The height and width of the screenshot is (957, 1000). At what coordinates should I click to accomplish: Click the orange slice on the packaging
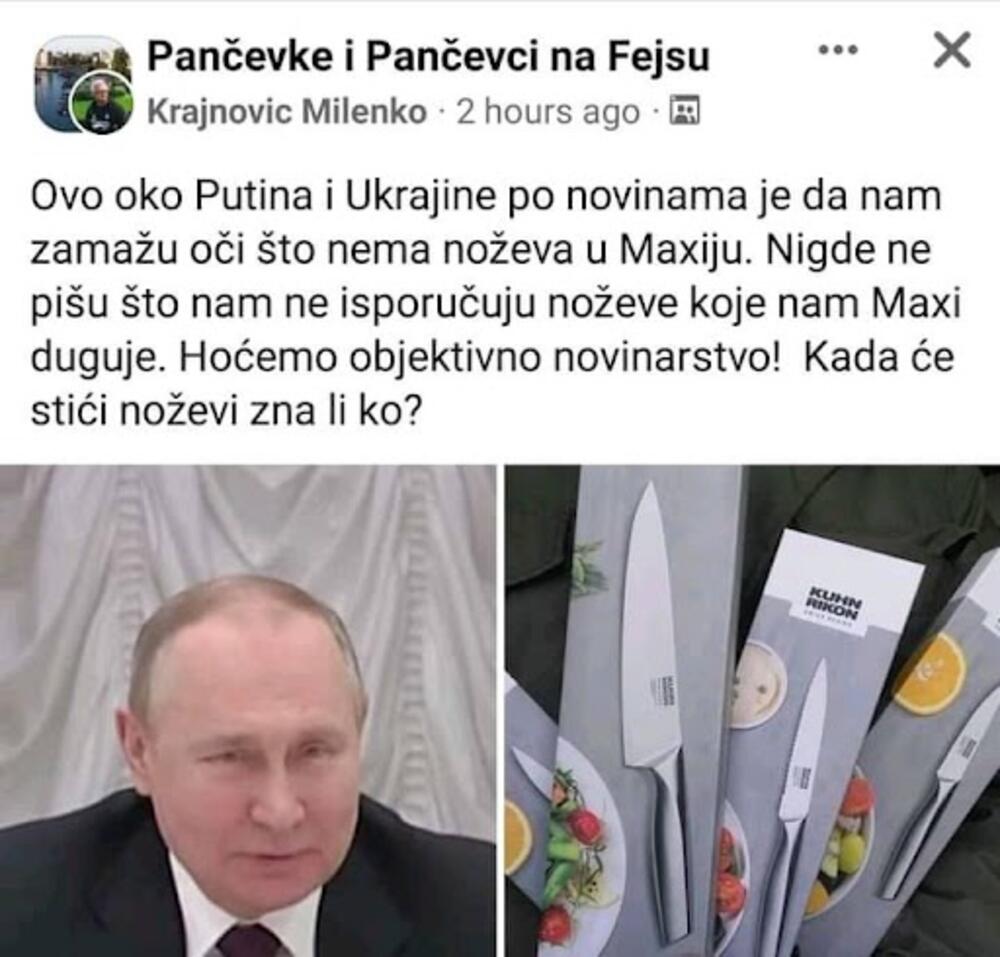pyautogui.click(x=929, y=673)
